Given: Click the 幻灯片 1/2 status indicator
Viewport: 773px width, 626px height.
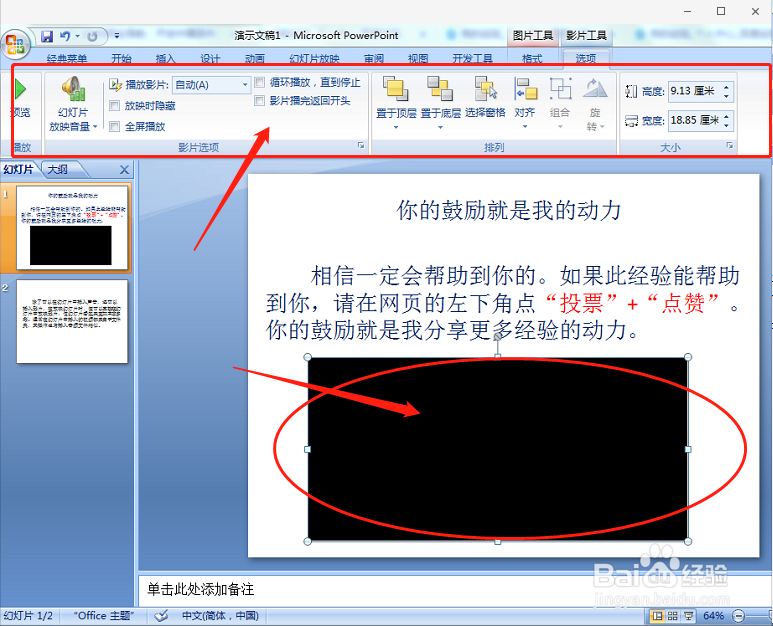Looking at the screenshot, I should [28, 616].
